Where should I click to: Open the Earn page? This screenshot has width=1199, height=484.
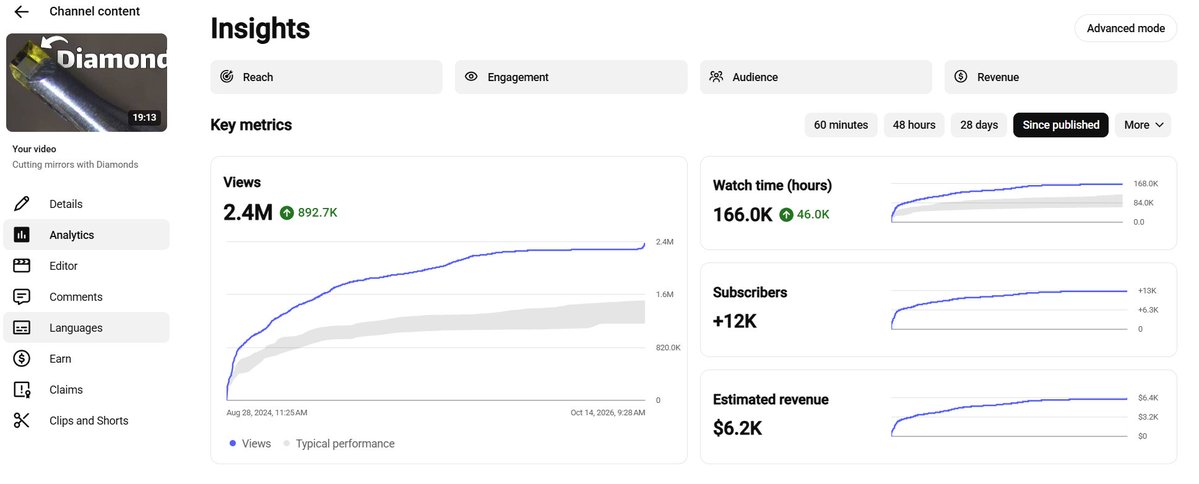[x=86, y=359]
